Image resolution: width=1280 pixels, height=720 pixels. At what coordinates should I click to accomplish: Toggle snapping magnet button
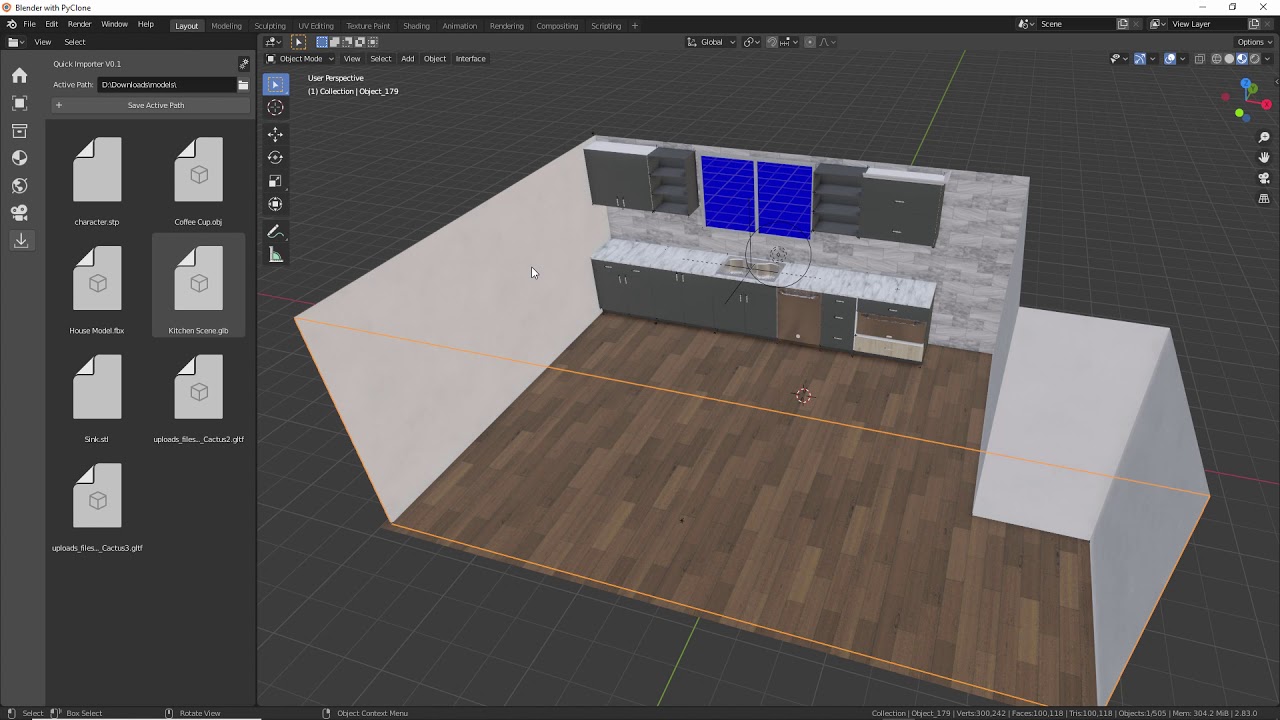tap(772, 42)
